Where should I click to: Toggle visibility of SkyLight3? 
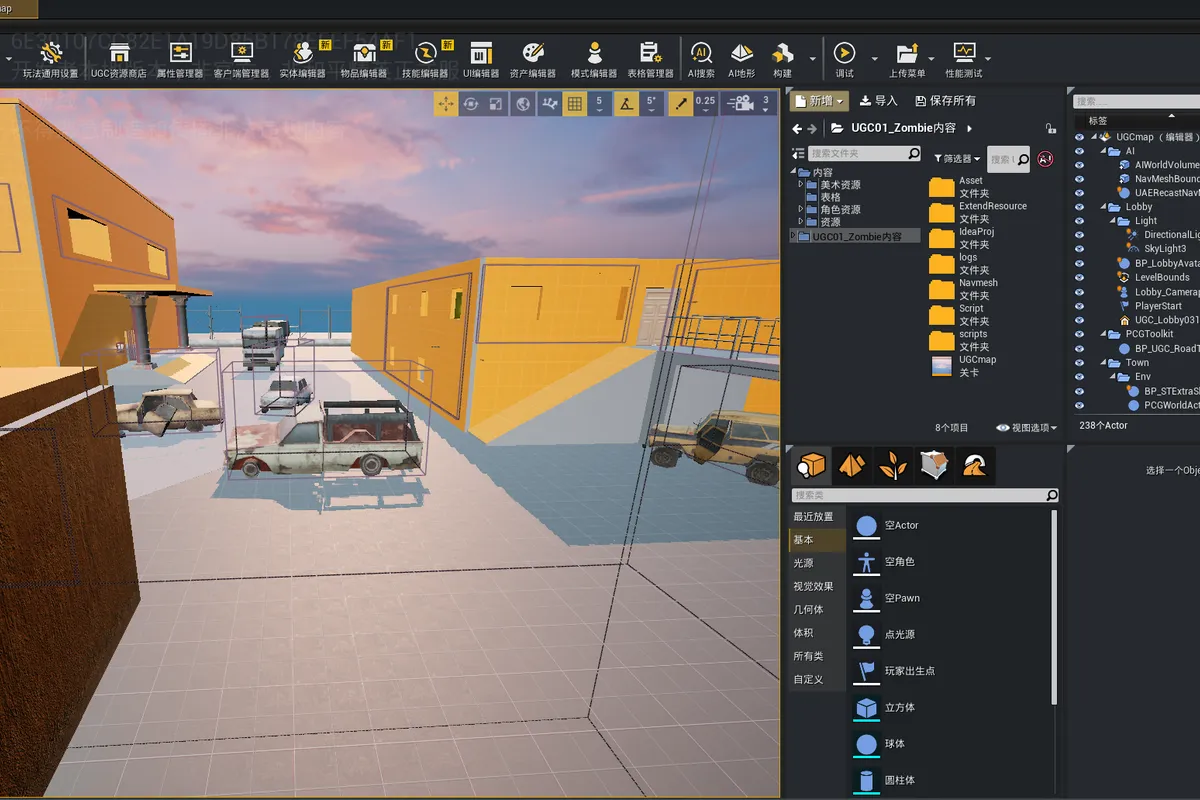coord(1079,249)
